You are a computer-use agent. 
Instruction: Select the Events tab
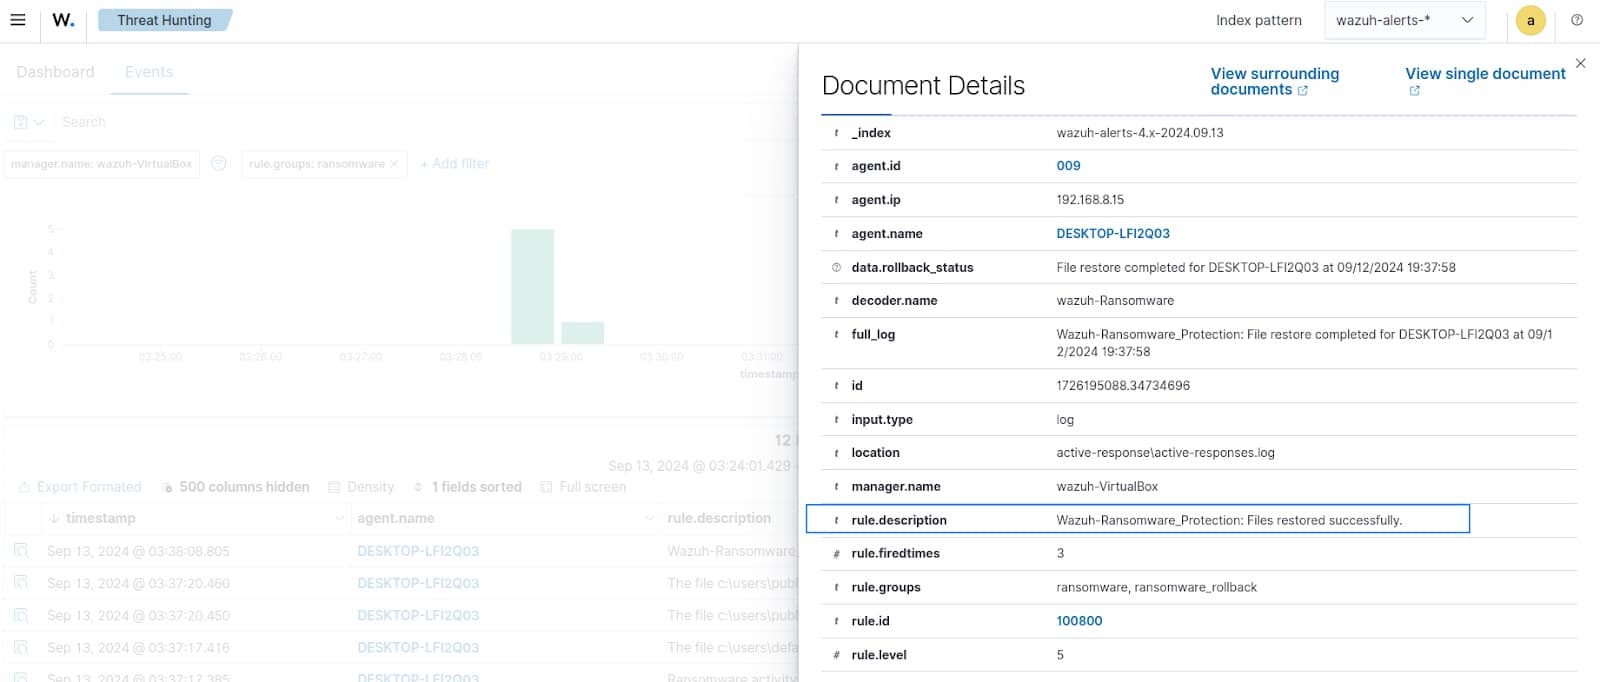point(149,72)
